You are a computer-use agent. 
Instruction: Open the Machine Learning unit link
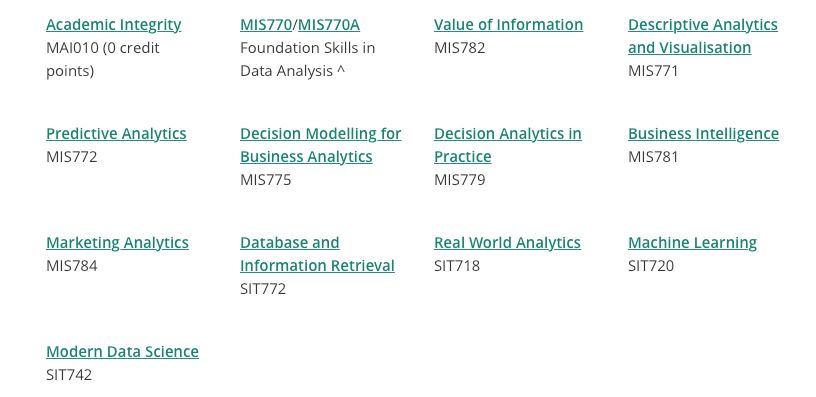click(692, 242)
